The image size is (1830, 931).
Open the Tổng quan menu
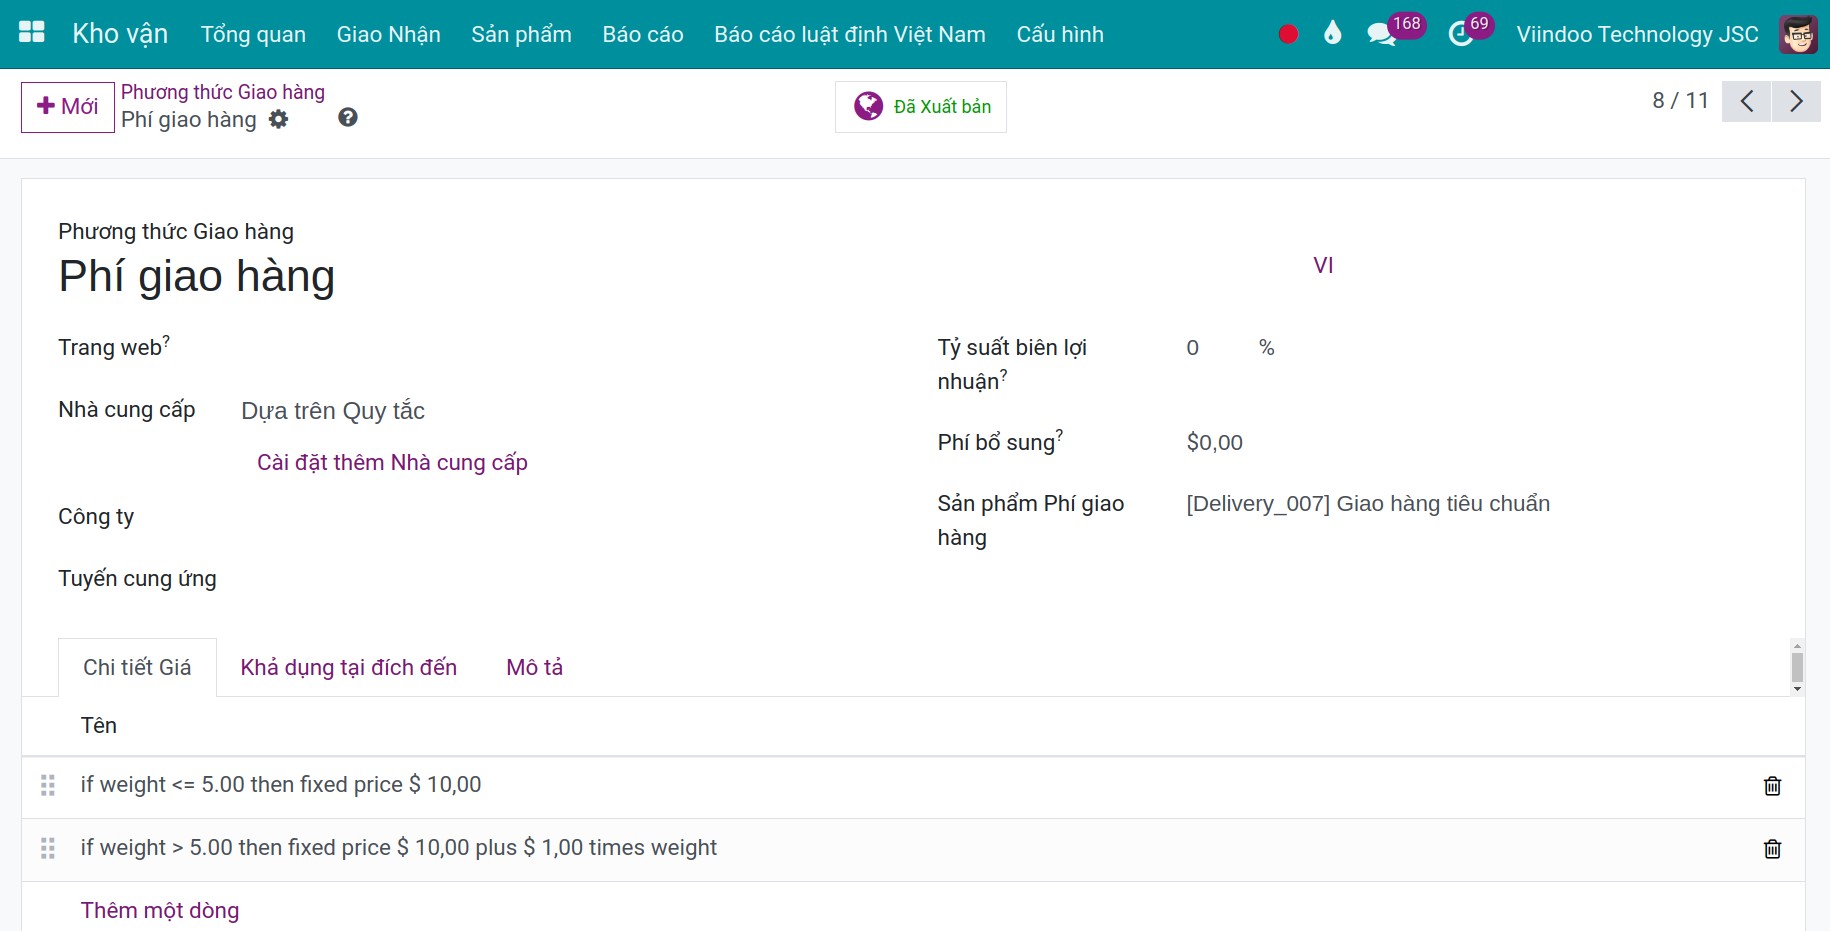tap(253, 34)
